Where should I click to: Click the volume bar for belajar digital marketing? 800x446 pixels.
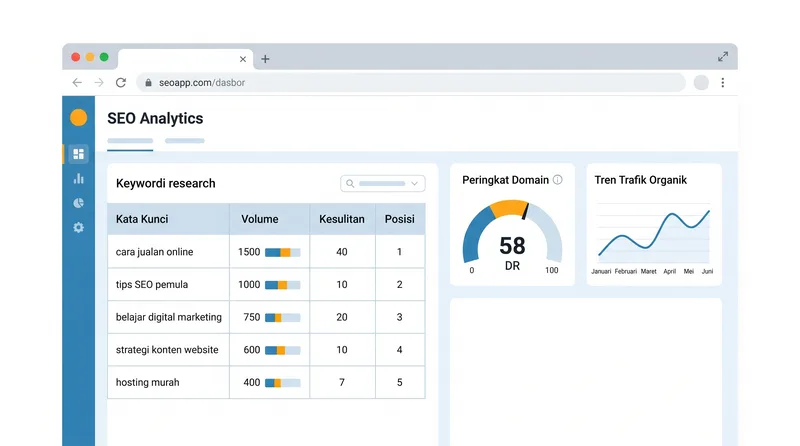pos(283,317)
